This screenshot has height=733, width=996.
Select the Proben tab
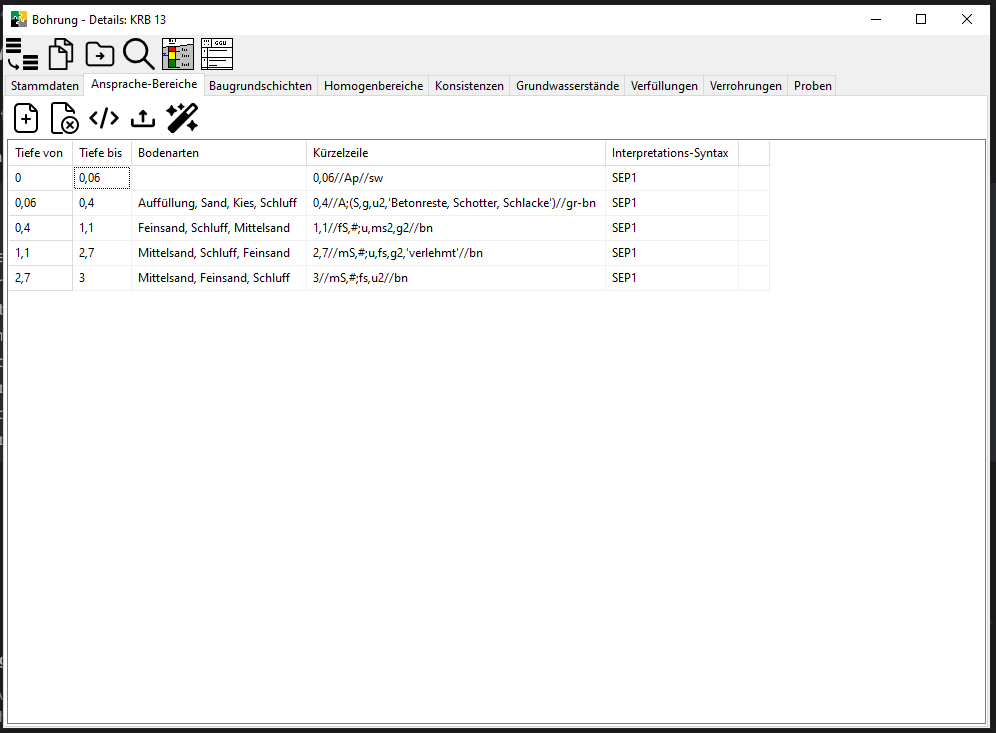(812, 86)
